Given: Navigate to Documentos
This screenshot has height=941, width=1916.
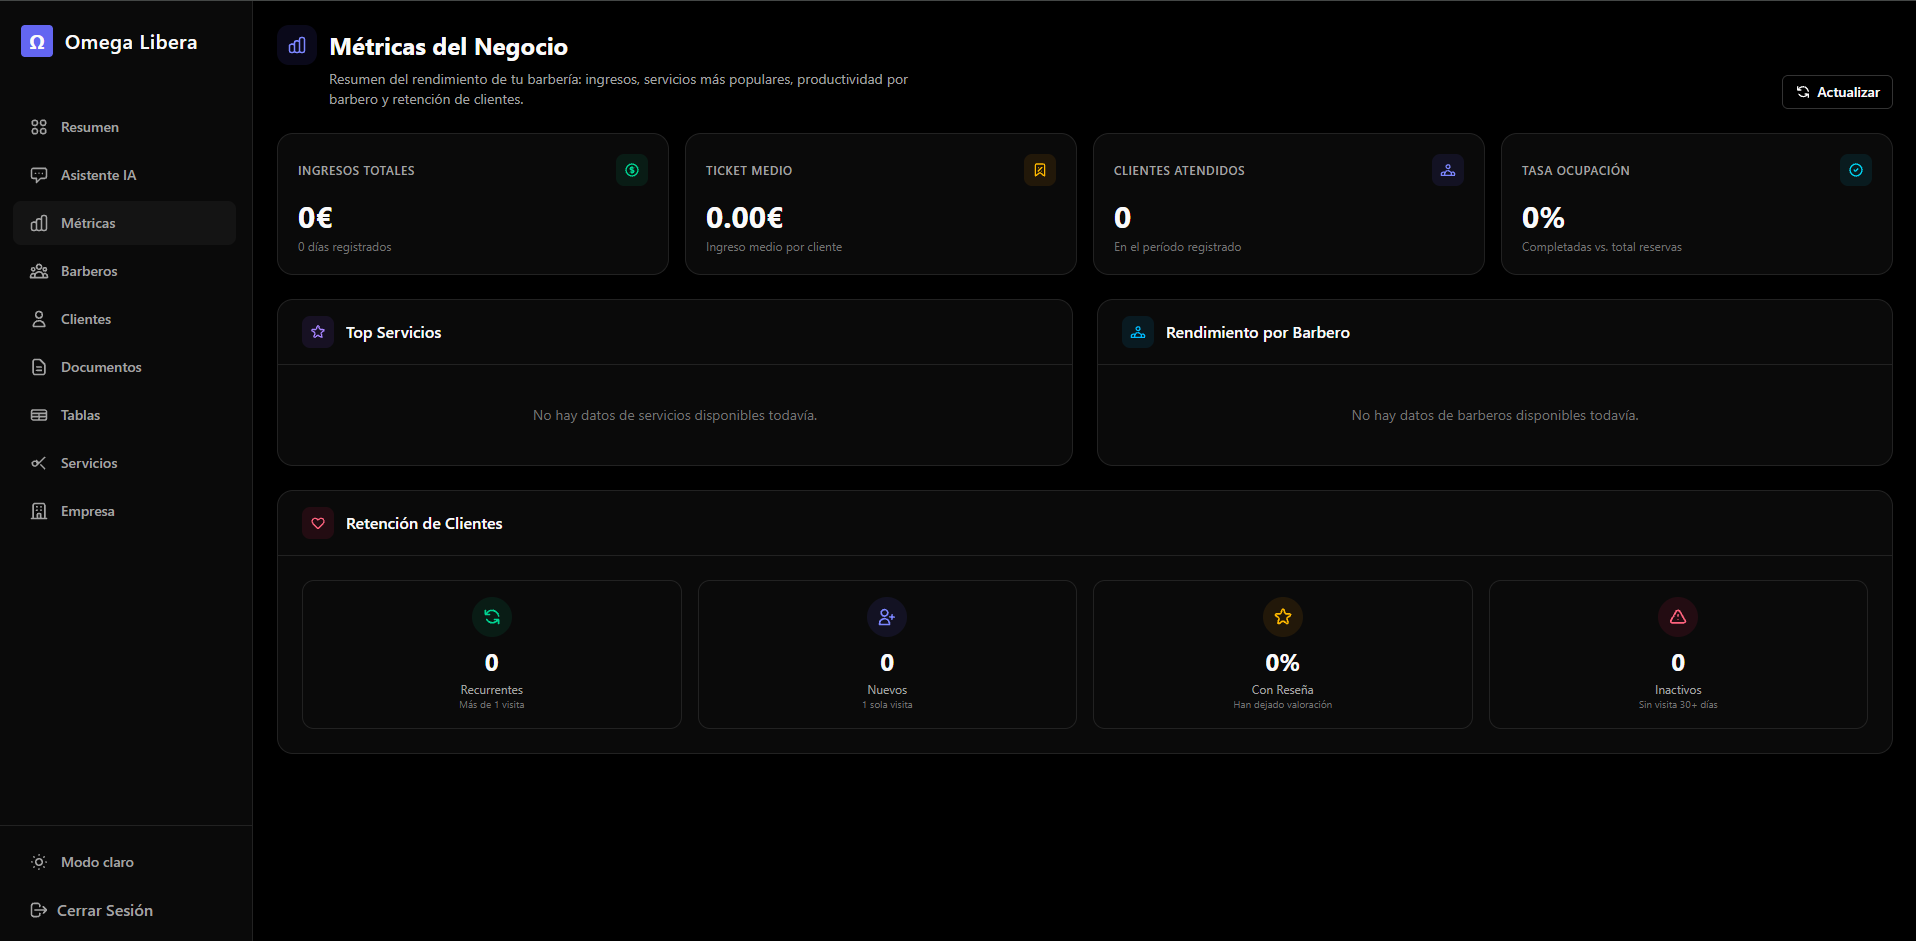Looking at the screenshot, I should tap(125, 367).
